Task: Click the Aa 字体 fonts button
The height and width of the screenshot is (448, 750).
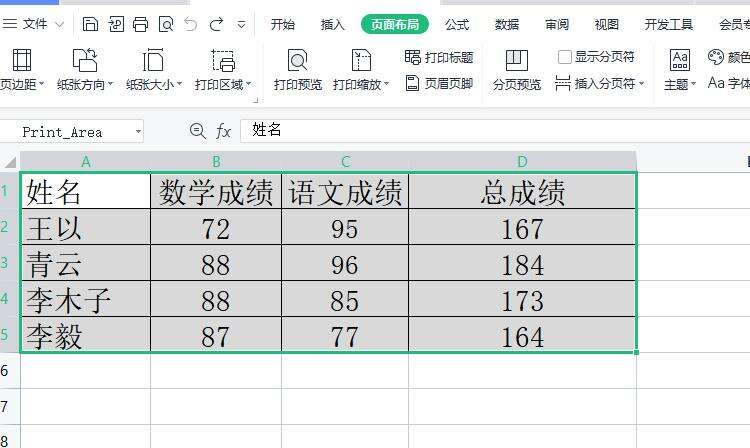Action: coord(728,83)
